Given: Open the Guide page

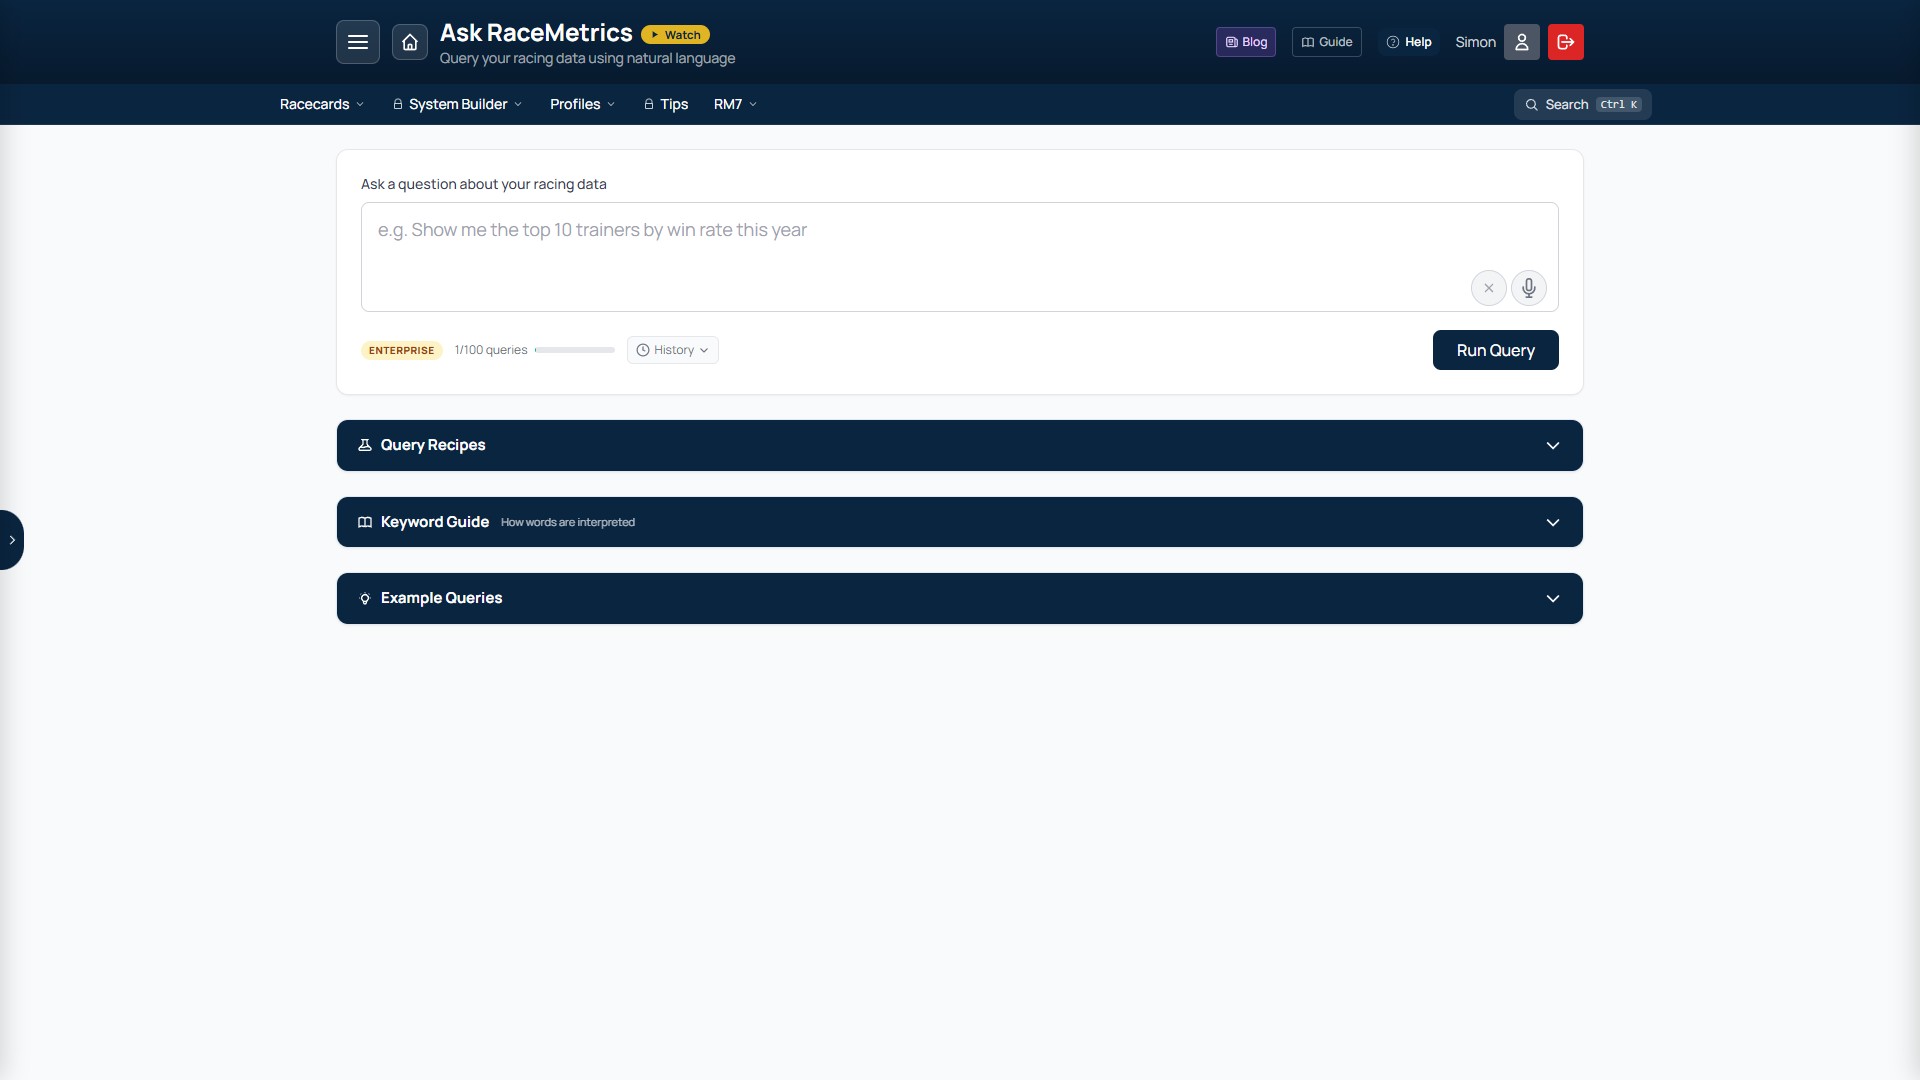Looking at the screenshot, I should 1327,42.
